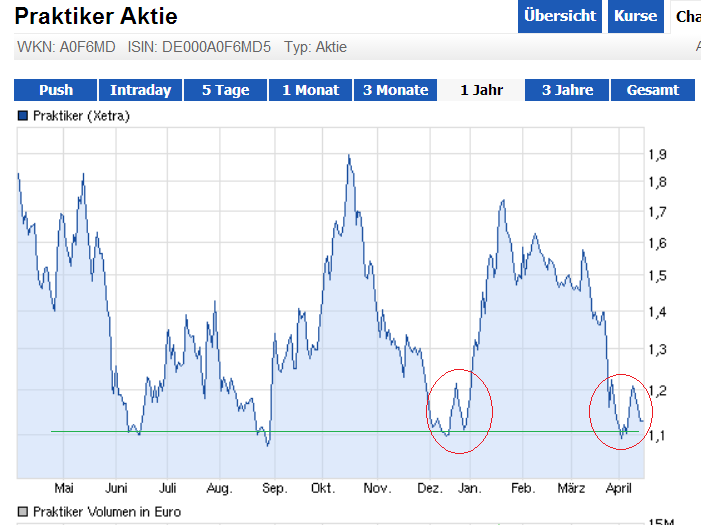Show the Gesamt chart range
The height and width of the screenshot is (525, 701).
[x=653, y=90]
